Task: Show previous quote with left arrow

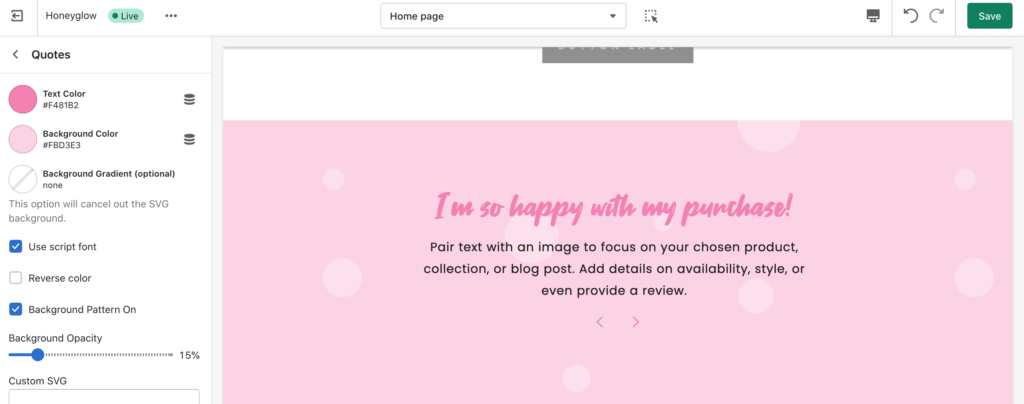Action: pos(600,322)
